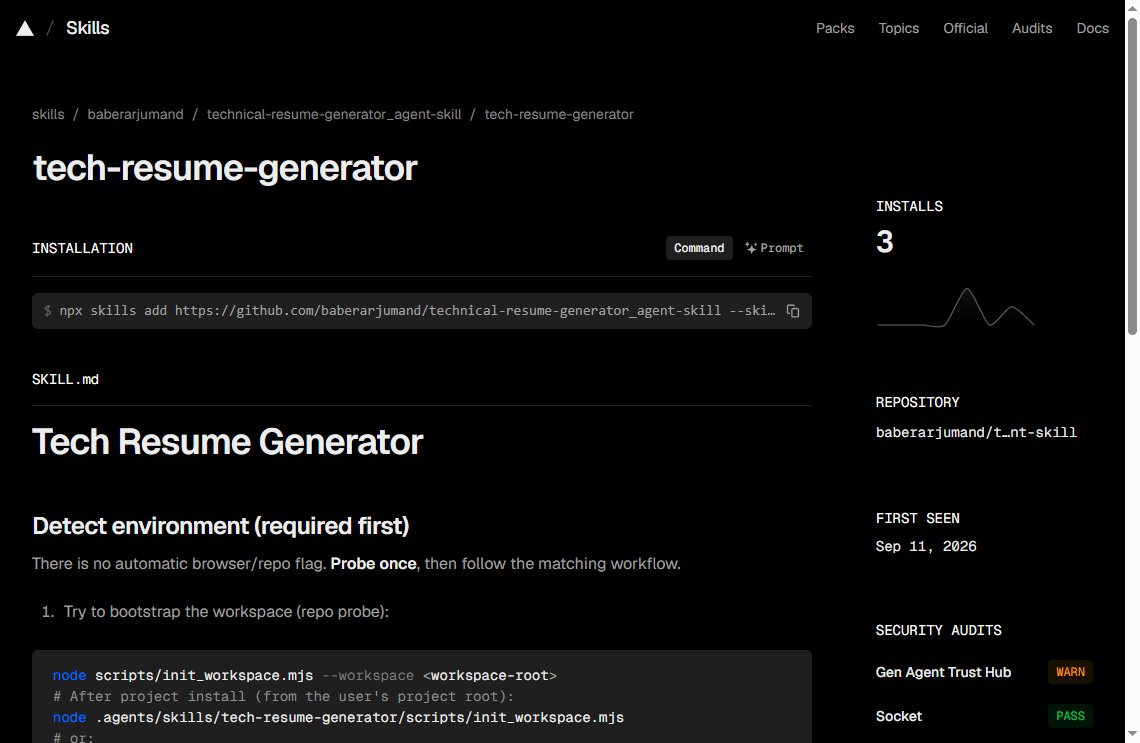Click the 'node scripts/init_workspace.mjs' code line

coord(305,675)
